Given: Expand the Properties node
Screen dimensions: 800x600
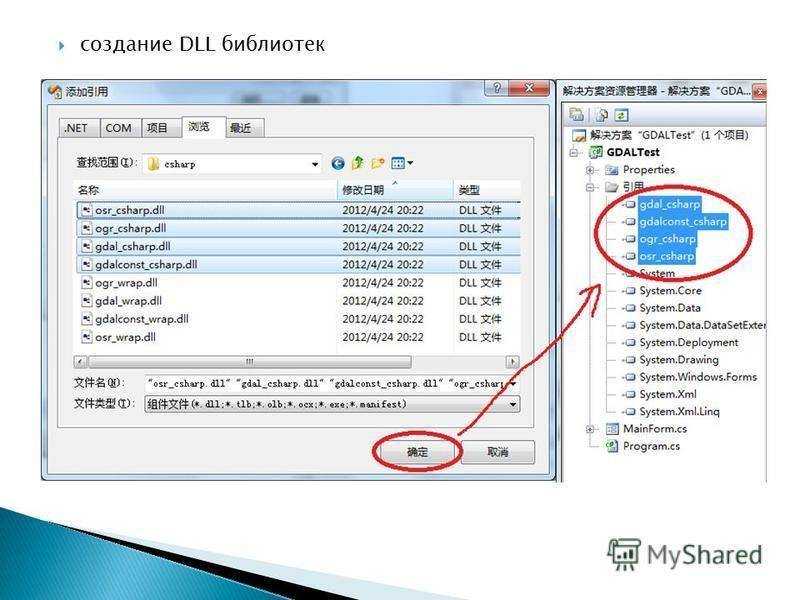Looking at the screenshot, I should click(x=591, y=170).
